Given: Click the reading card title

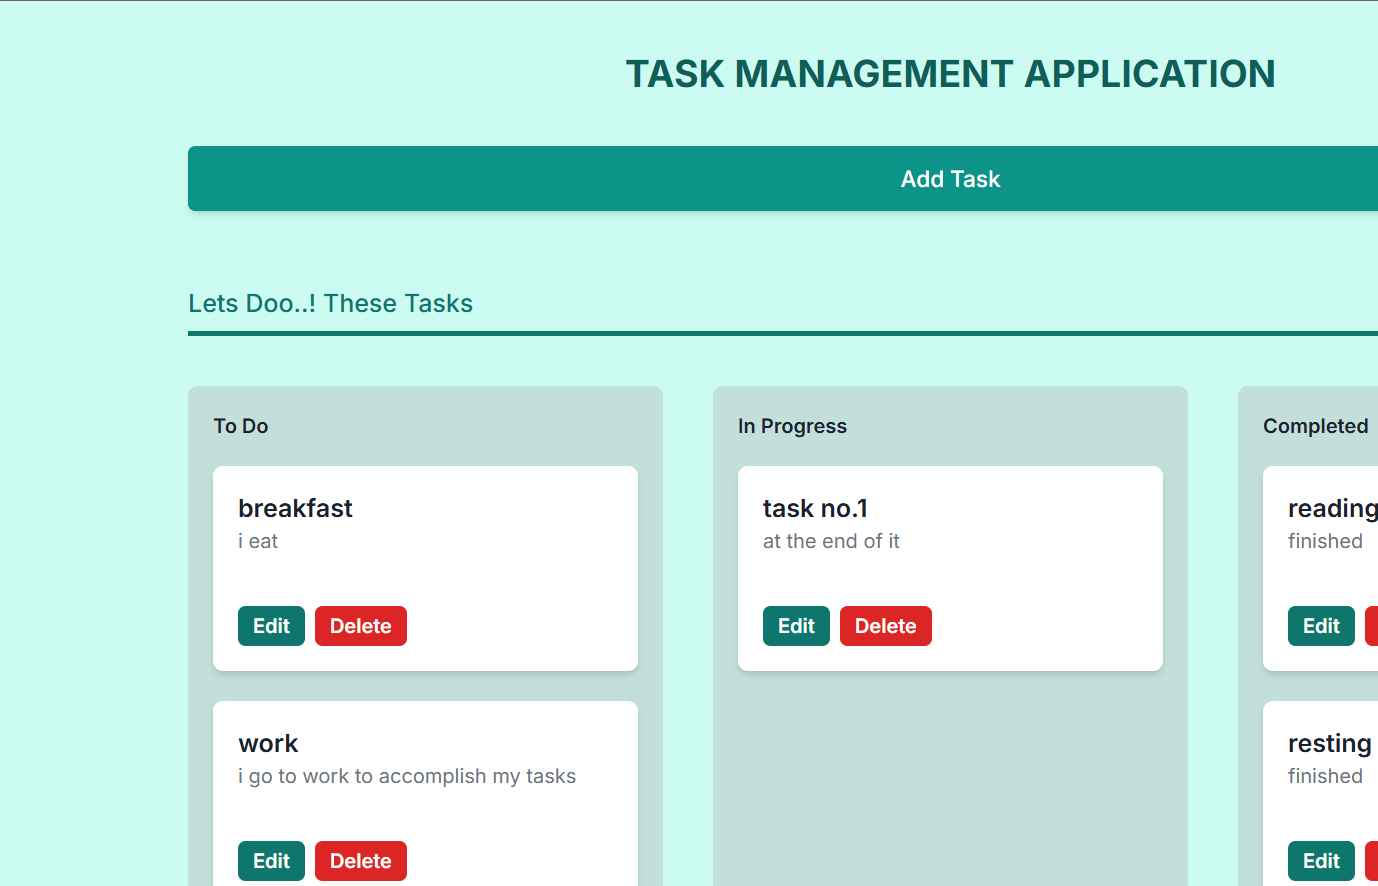Looking at the screenshot, I should point(1333,509).
